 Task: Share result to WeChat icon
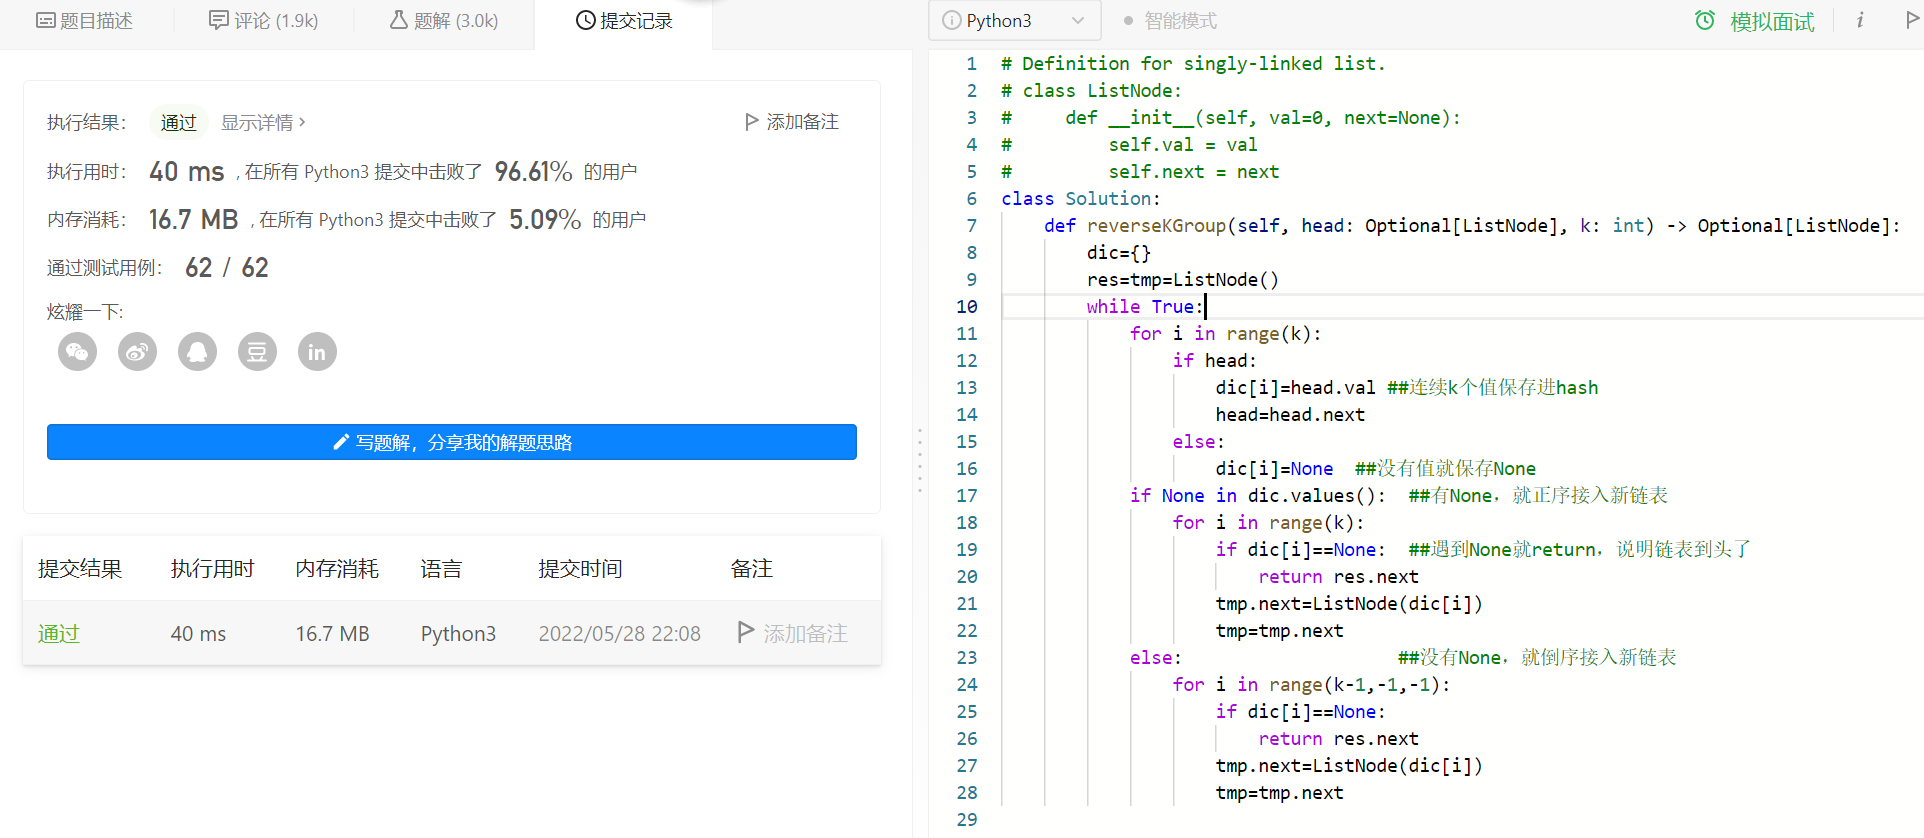pyautogui.click(x=78, y=352)
